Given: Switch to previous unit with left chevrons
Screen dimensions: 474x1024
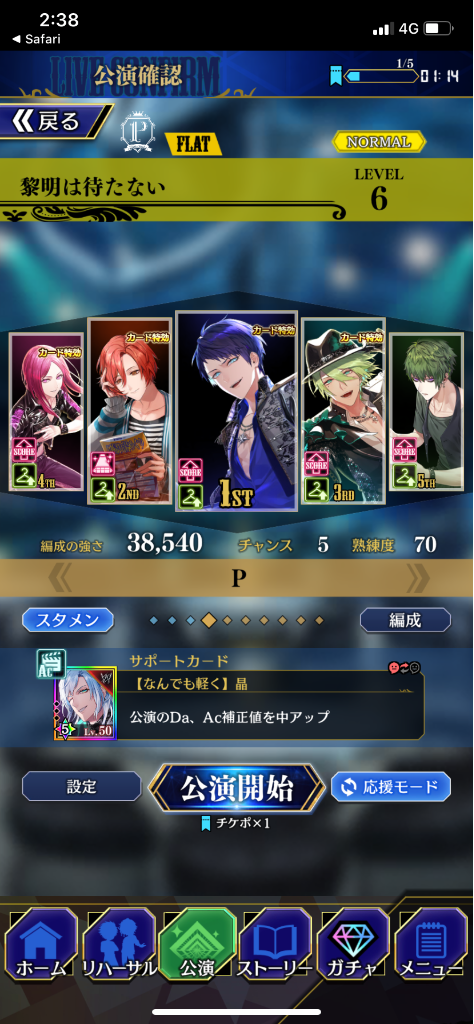Looking at the screenshot, I should (x=58, y=578).
